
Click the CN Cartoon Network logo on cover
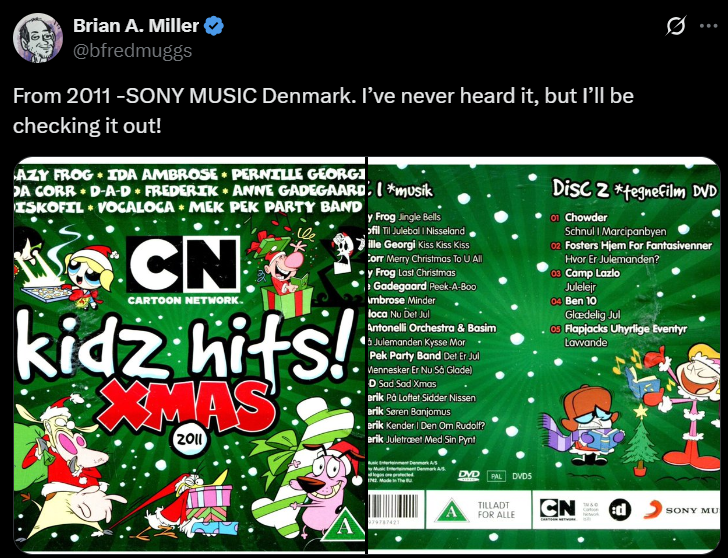tap(184, 271)
